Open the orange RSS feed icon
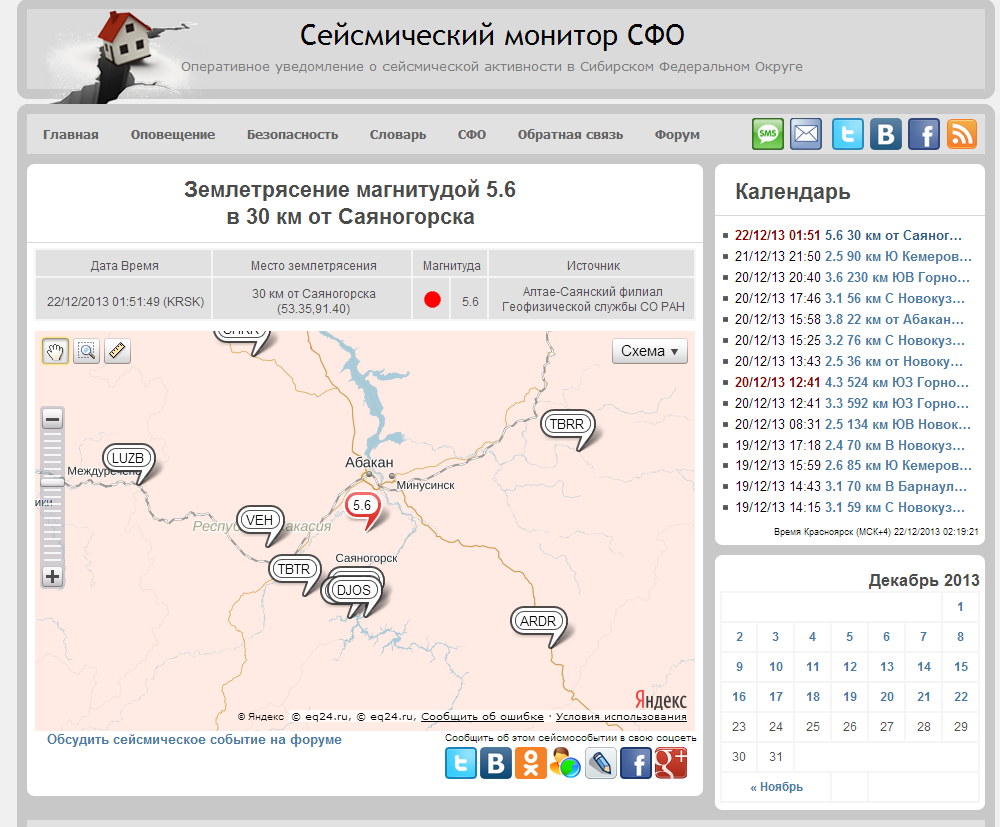This screenshot has height=827, width=1000. click(961, 134)
